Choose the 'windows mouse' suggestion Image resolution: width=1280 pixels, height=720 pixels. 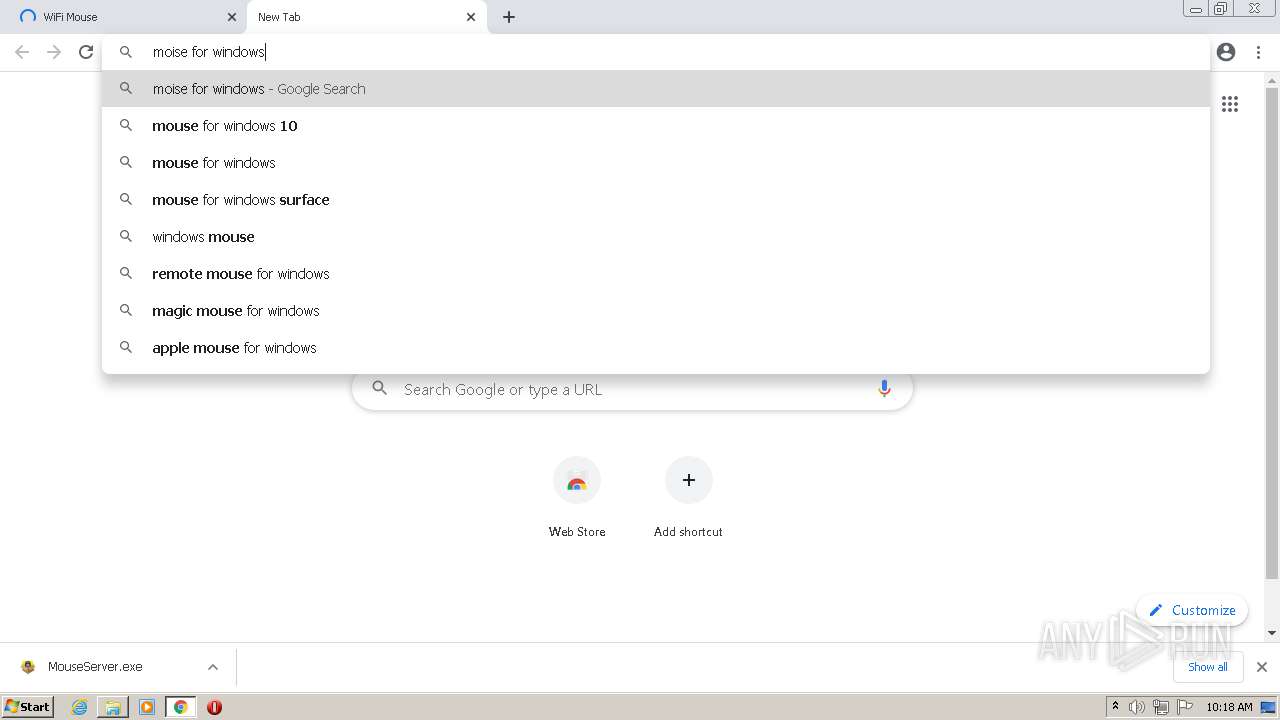coord(656,236)
